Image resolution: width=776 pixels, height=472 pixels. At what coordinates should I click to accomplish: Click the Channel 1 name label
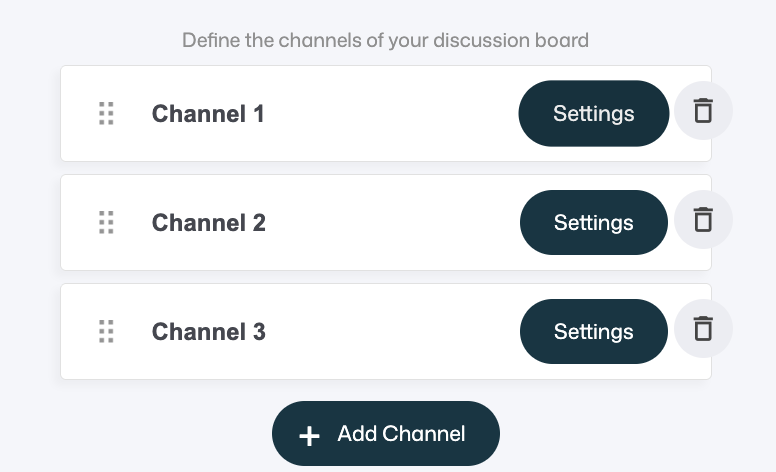point(208,114)
